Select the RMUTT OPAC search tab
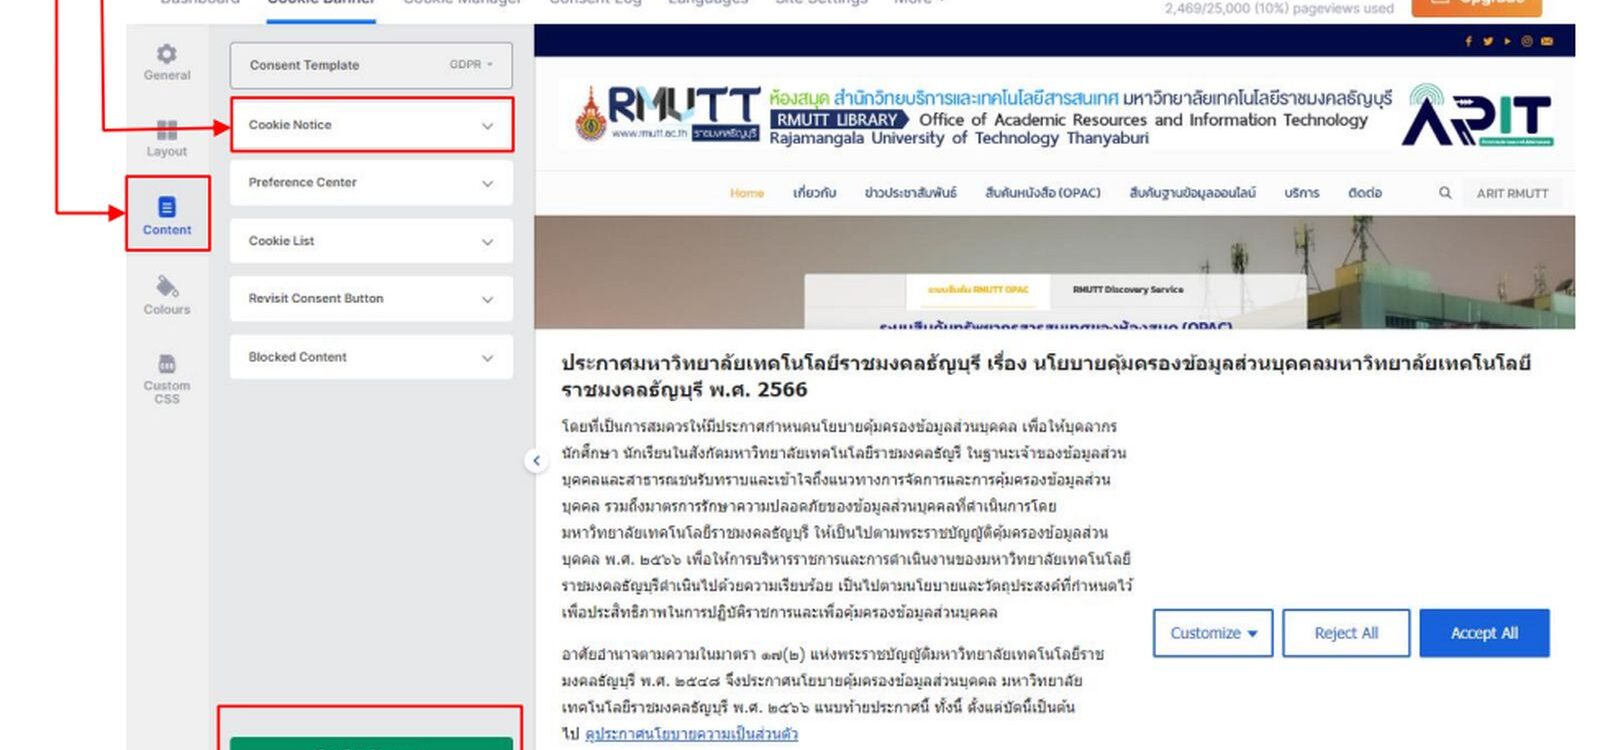This screenshot has height=750, width=1600. coord(978,290)
